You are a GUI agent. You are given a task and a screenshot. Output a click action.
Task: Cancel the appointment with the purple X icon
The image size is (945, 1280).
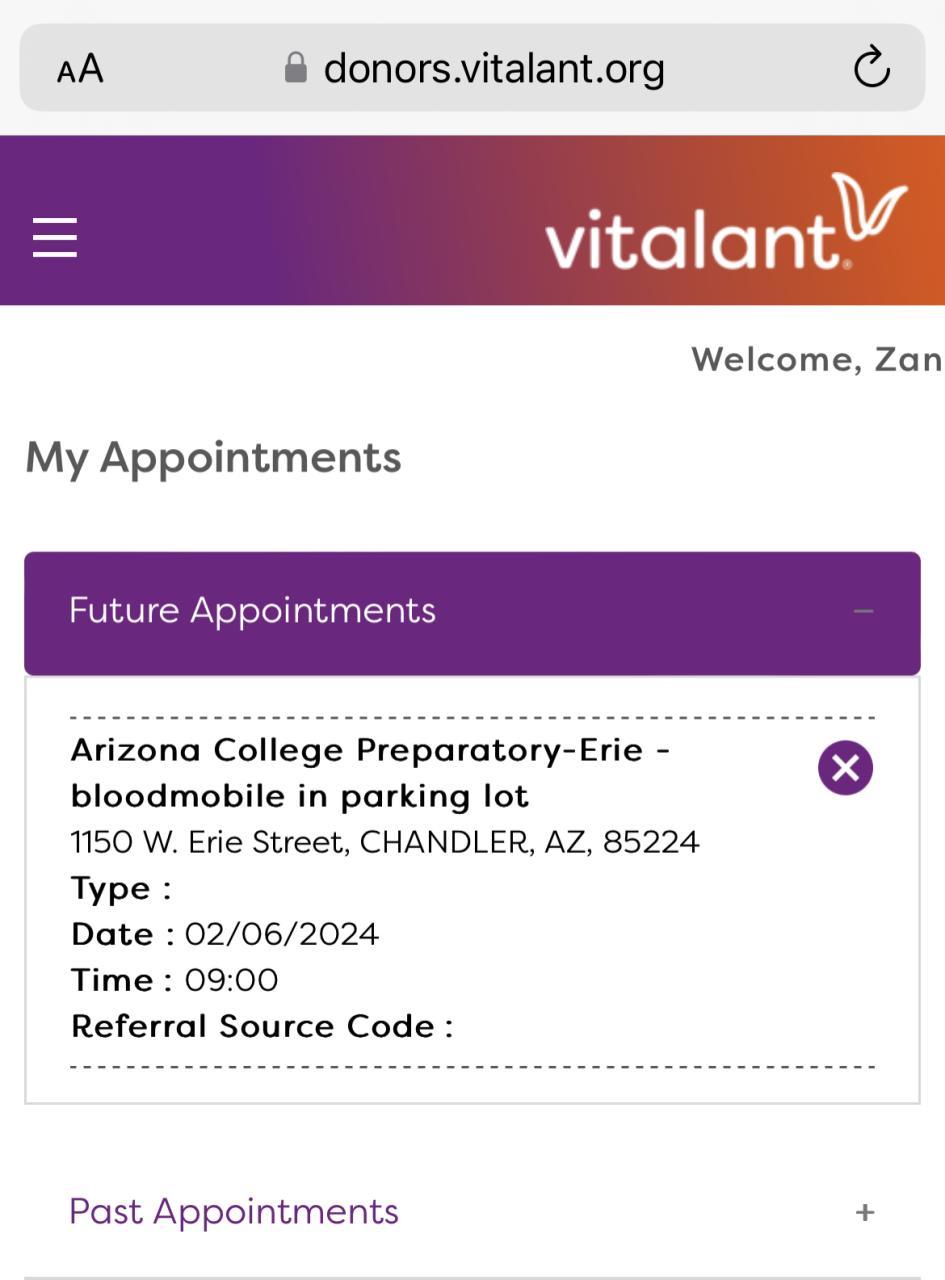point(845,768)
